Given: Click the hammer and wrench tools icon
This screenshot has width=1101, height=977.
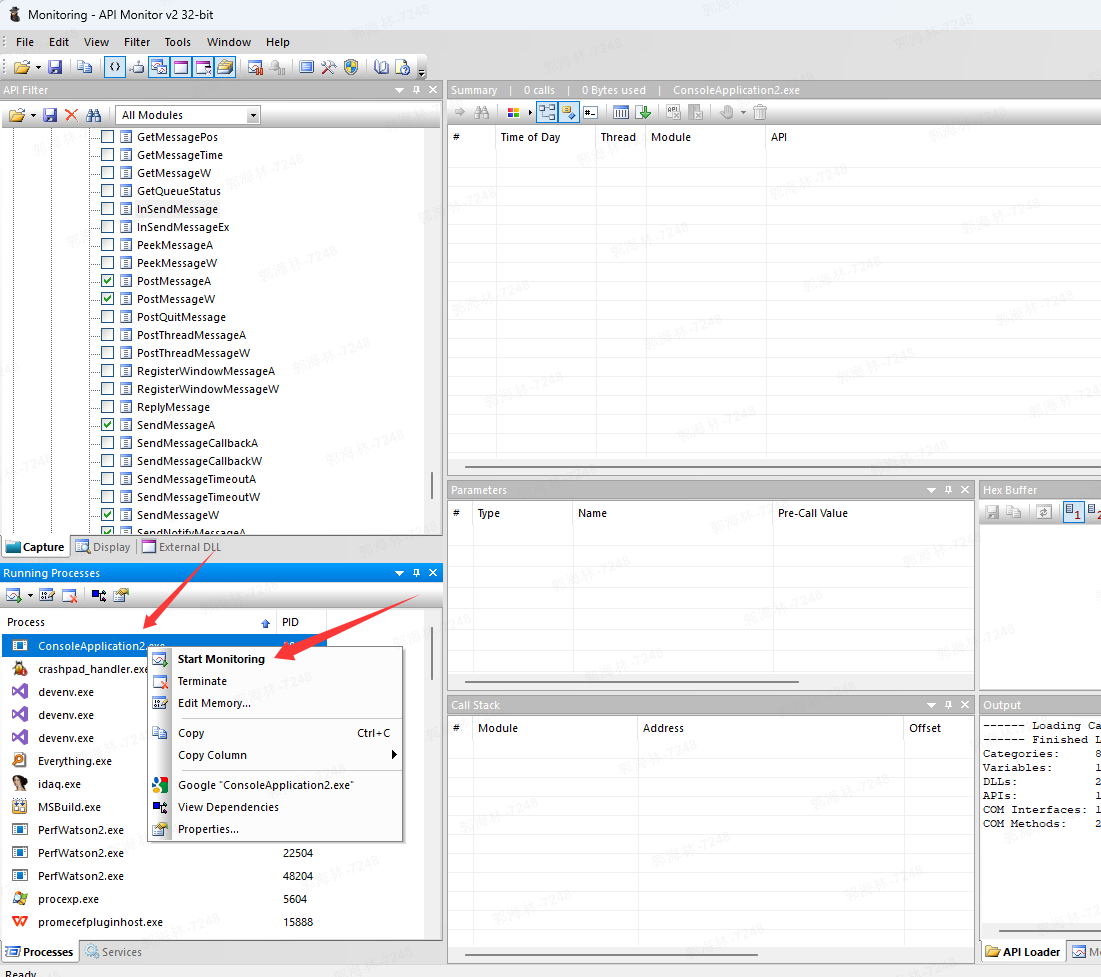Looking at the screenshot, I should 329,67.
